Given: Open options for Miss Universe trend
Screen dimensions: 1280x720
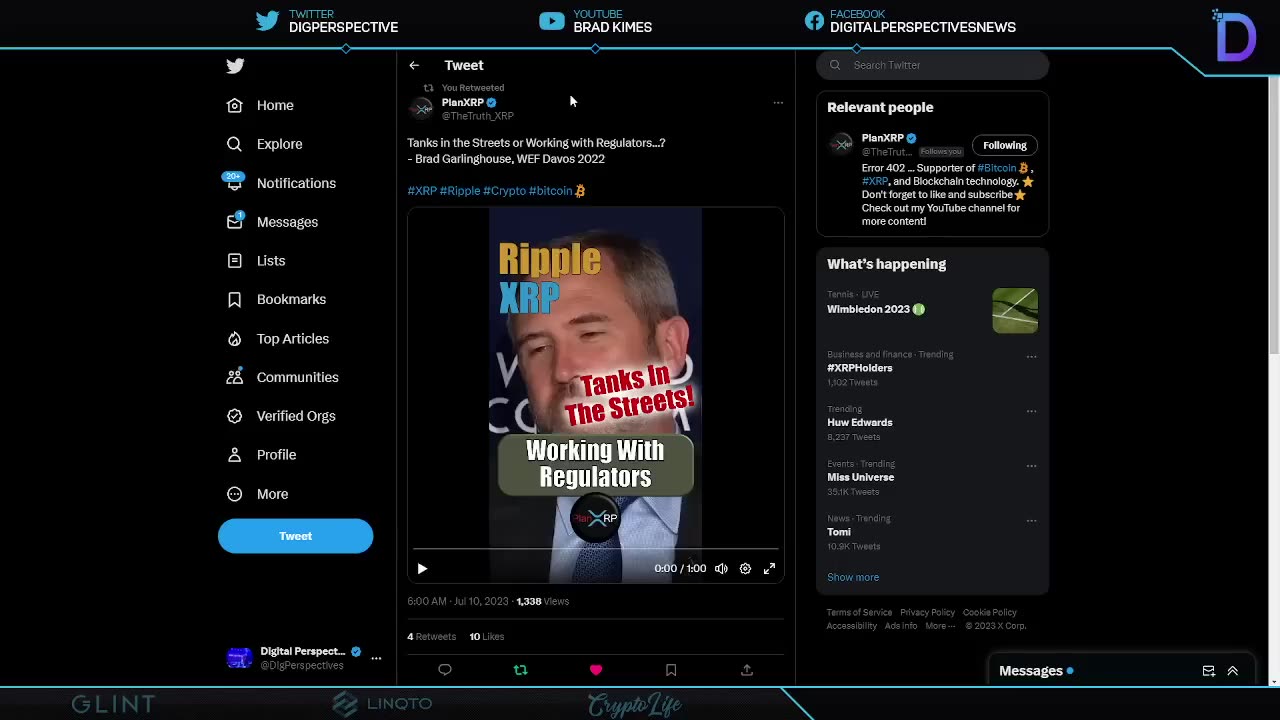Looking at the screenshot, I should pyautogui.click(x=1031, y=466).
